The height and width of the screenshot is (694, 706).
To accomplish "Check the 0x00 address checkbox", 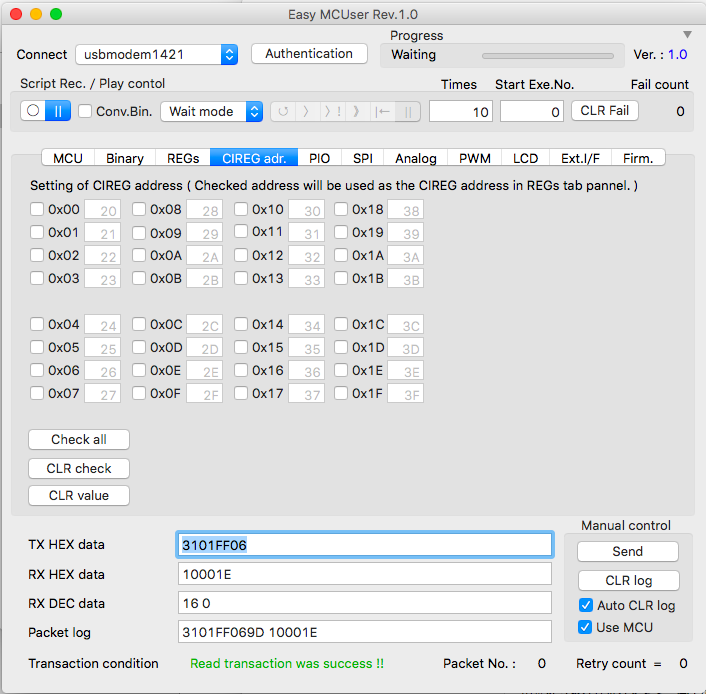I will pyautogui.click(x=36, y=209).
